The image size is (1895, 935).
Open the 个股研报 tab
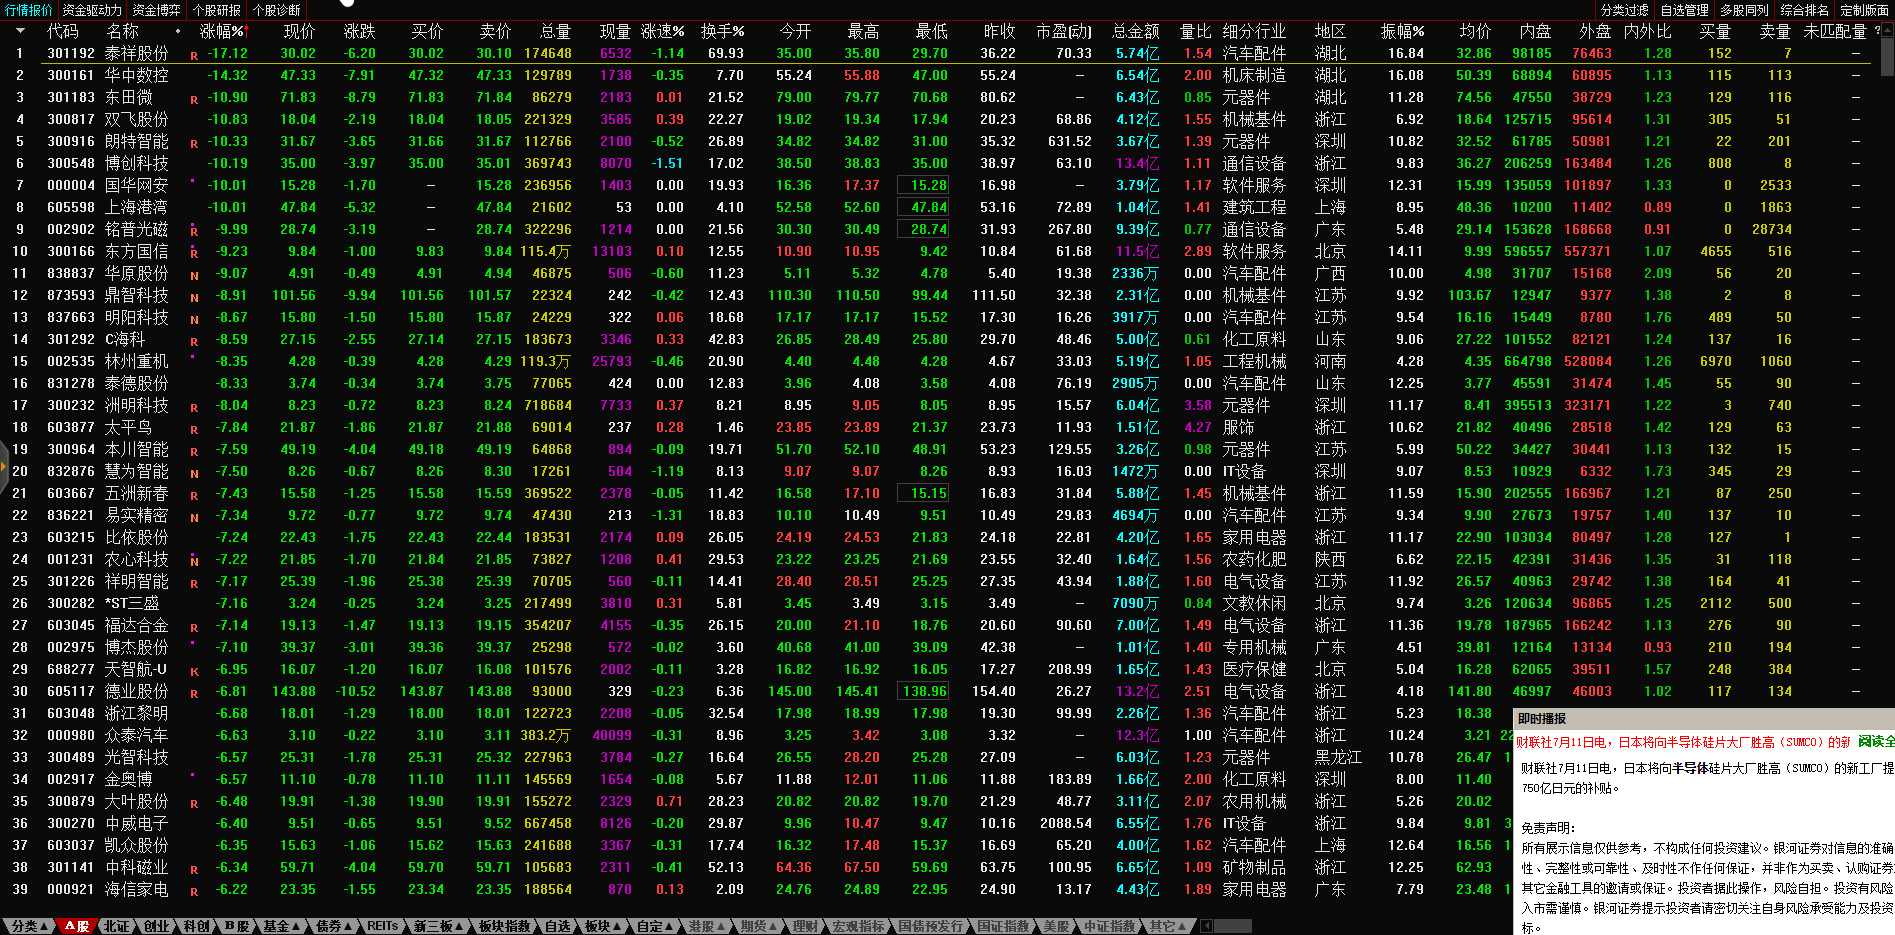coord(217,10)
